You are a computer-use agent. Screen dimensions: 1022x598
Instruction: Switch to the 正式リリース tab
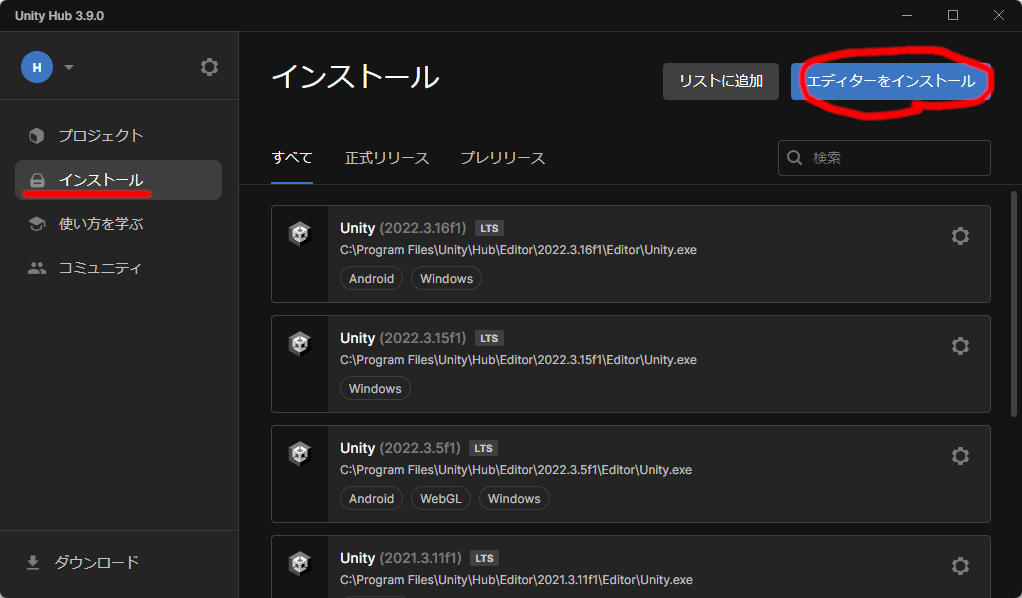(x=387, y=158)
